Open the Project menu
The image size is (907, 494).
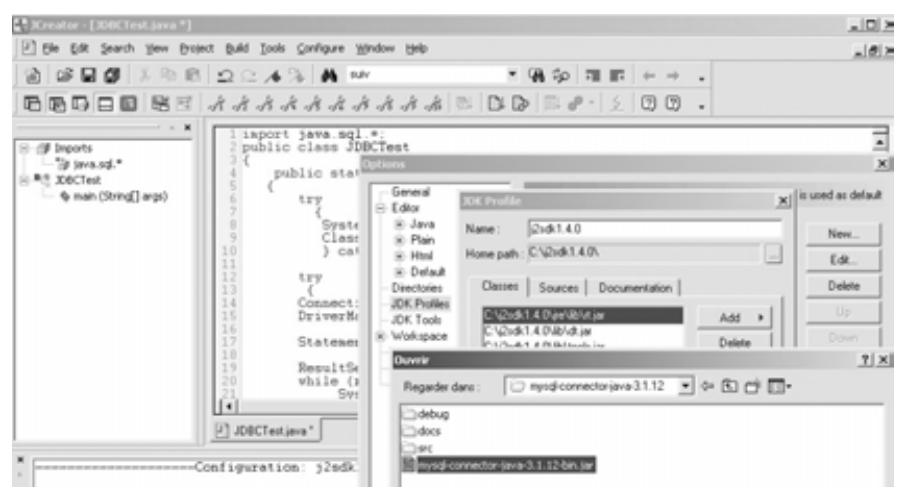pyautogui.click(x=197, y=49)
